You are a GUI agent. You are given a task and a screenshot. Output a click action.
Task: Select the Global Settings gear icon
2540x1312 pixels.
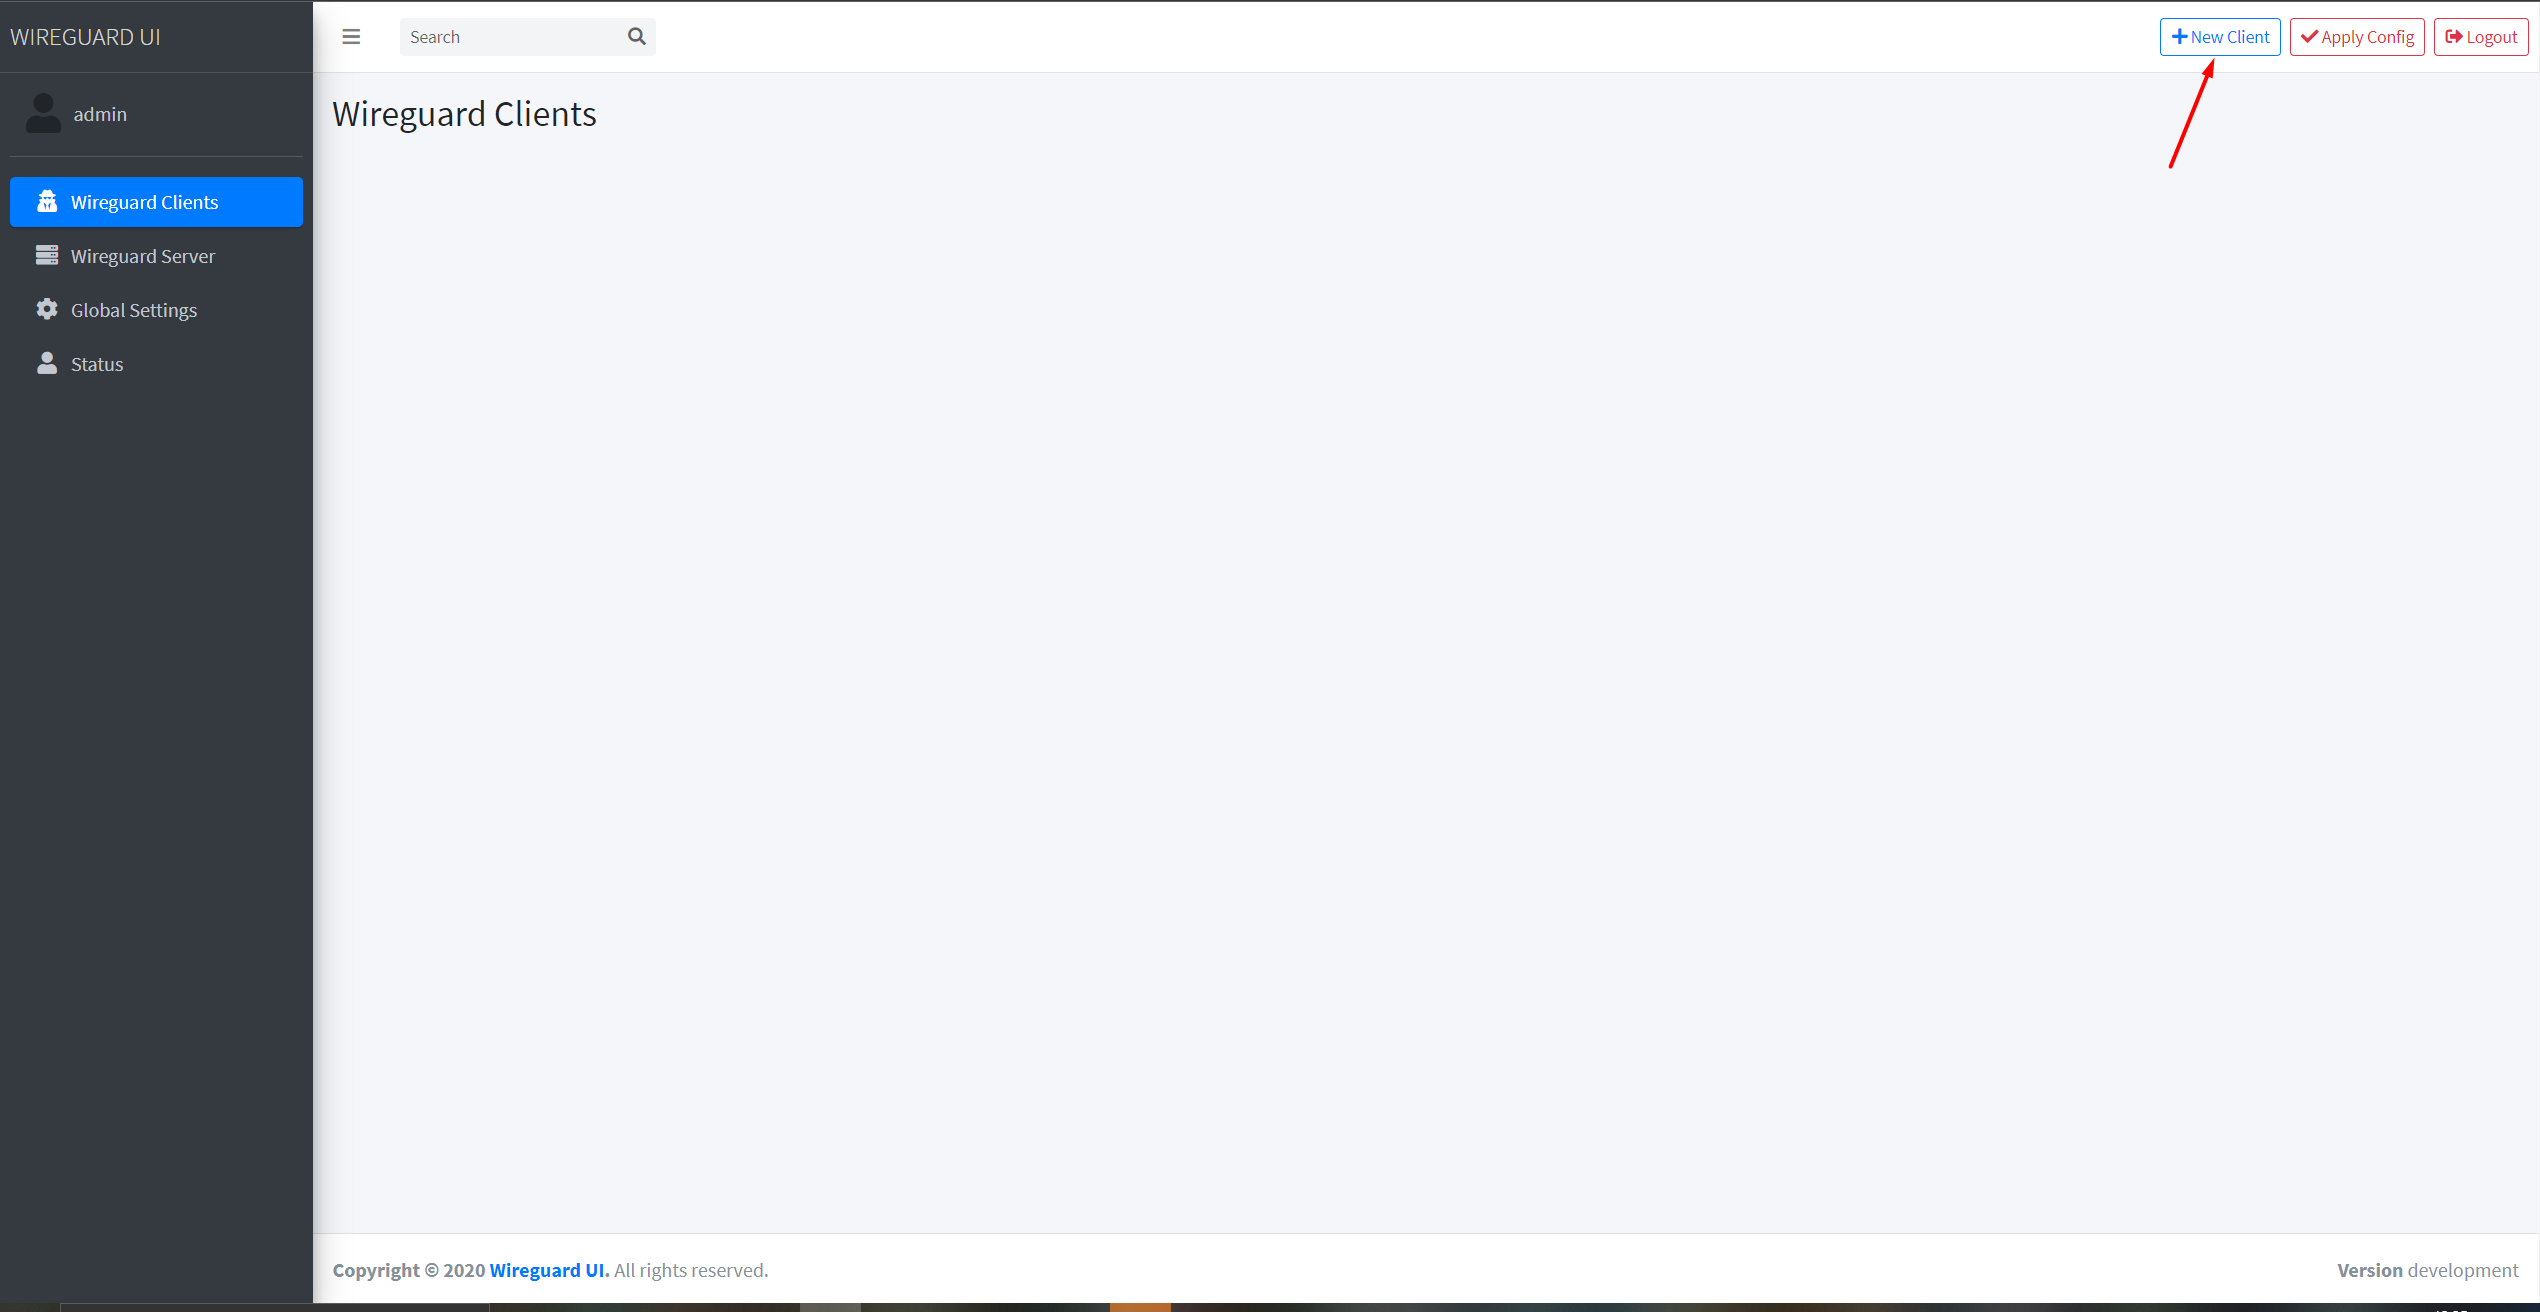point(45,310)
